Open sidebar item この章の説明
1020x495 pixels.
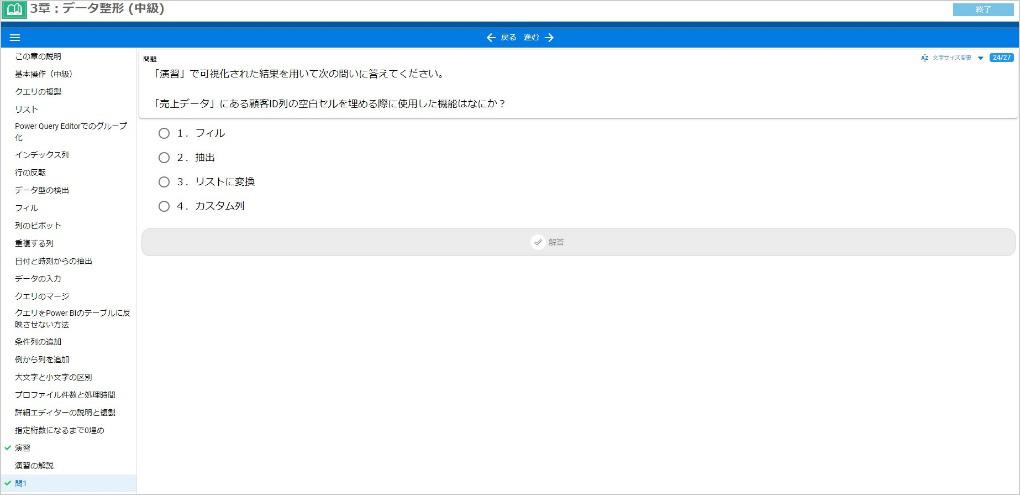click(38, 57)
